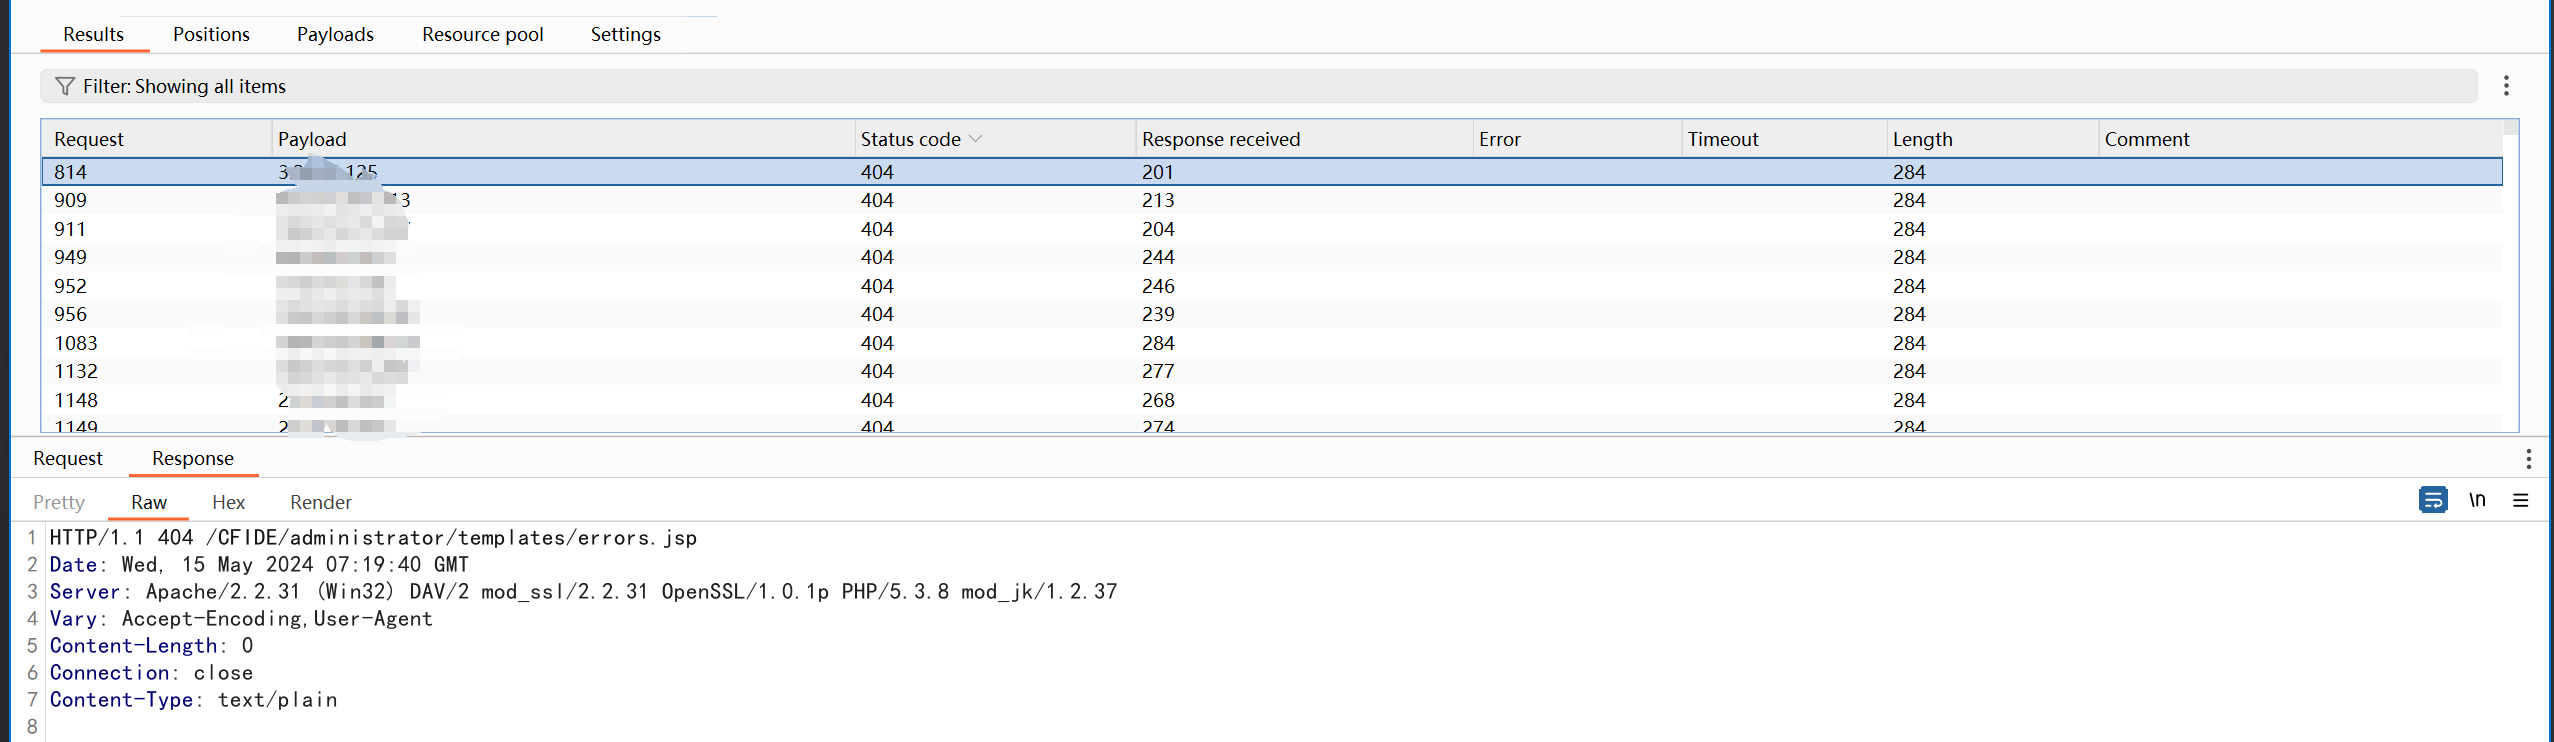
Task: Sort results by the Length column
Action: pyautogui.click(x=1922, y=139)
